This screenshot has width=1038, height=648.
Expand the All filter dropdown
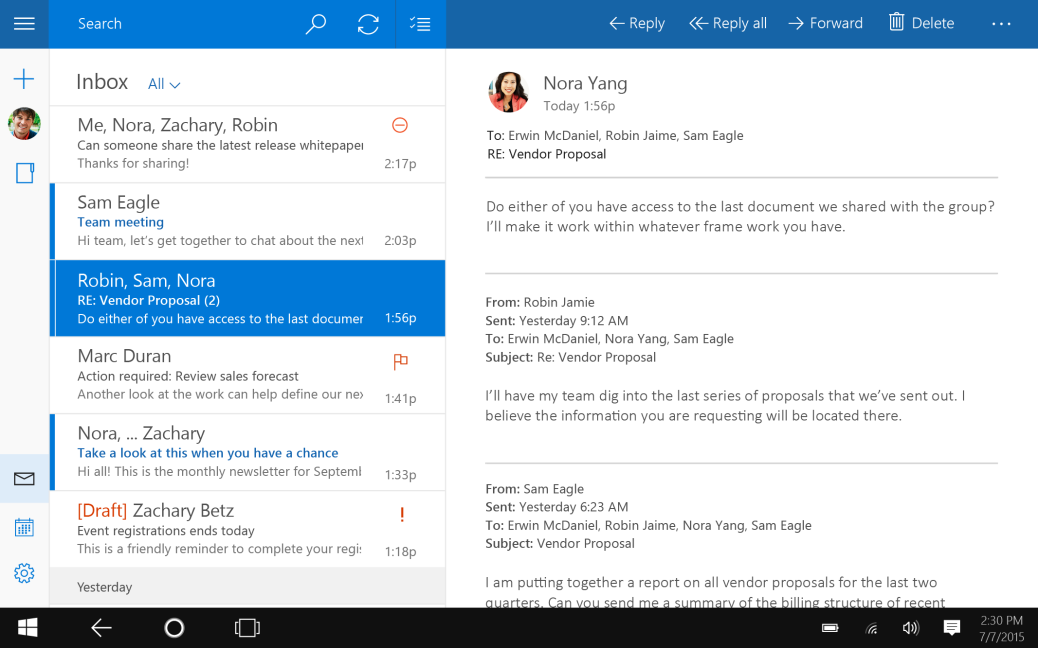[164, 85]
